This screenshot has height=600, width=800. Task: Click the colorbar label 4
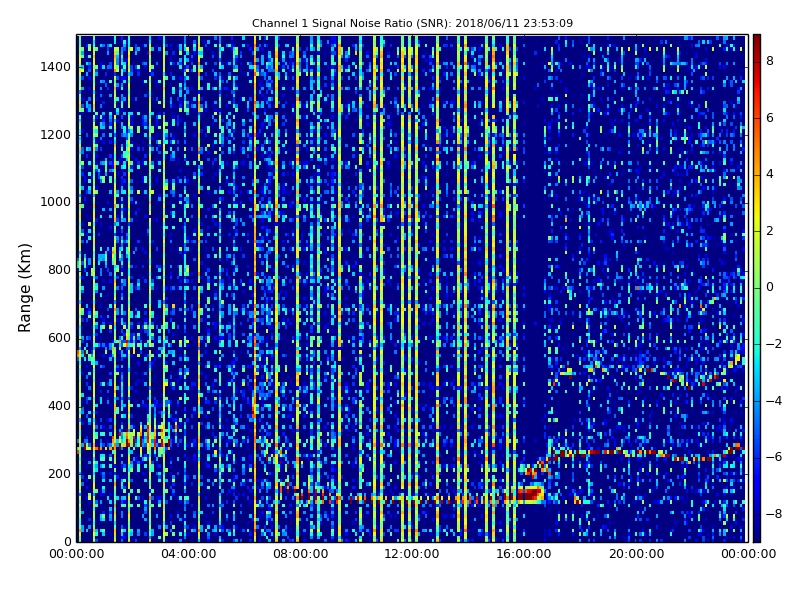pos(770,174)
